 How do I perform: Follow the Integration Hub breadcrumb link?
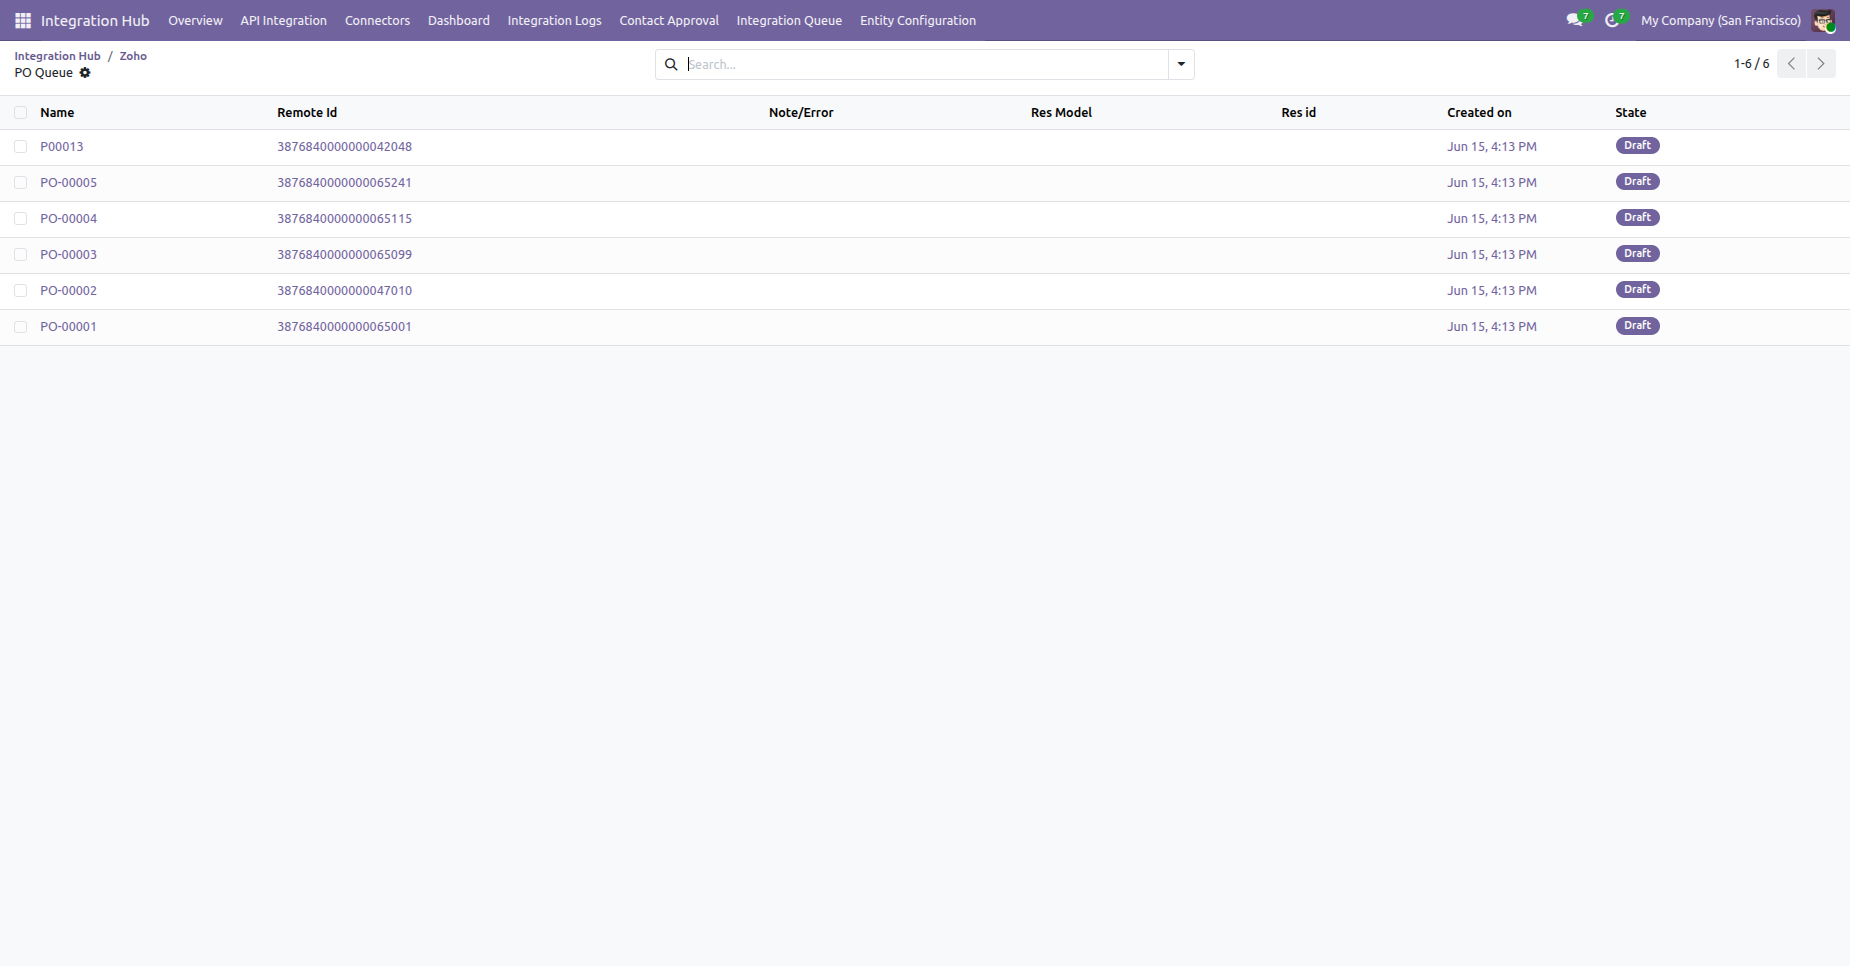click(57, 56)
